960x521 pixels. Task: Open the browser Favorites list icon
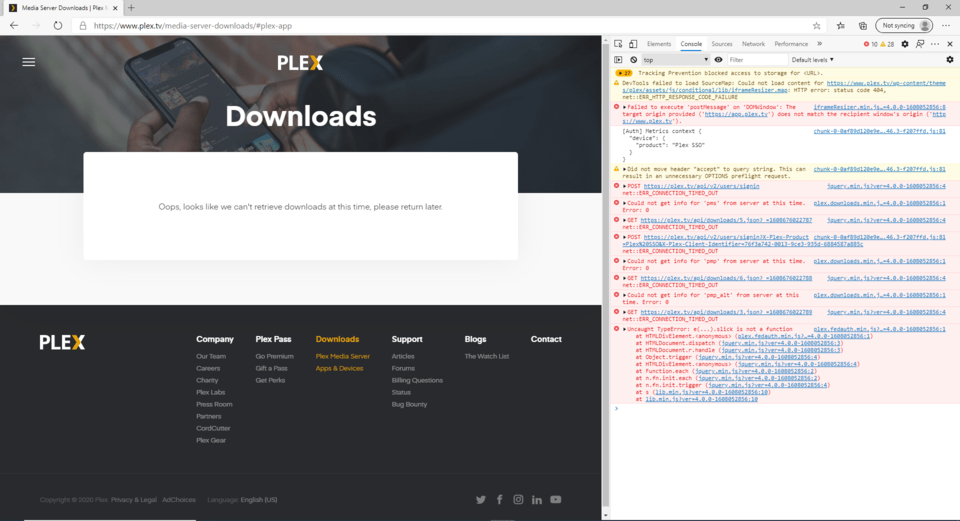841,26
